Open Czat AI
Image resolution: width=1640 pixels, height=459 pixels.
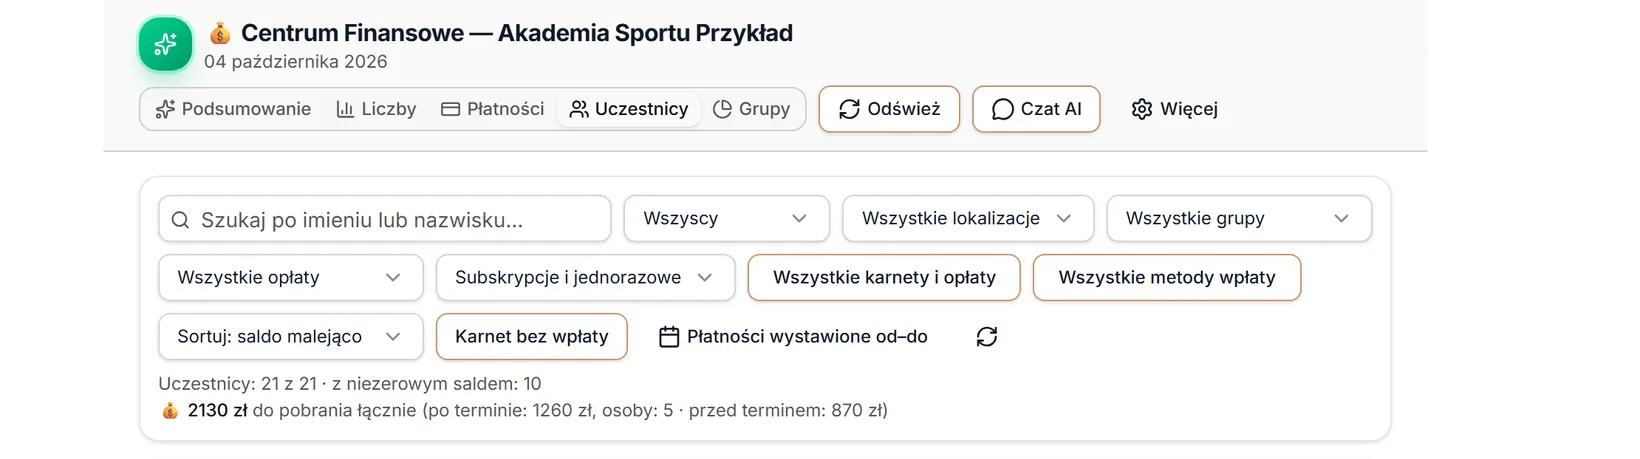click(x=1036, y=109)
